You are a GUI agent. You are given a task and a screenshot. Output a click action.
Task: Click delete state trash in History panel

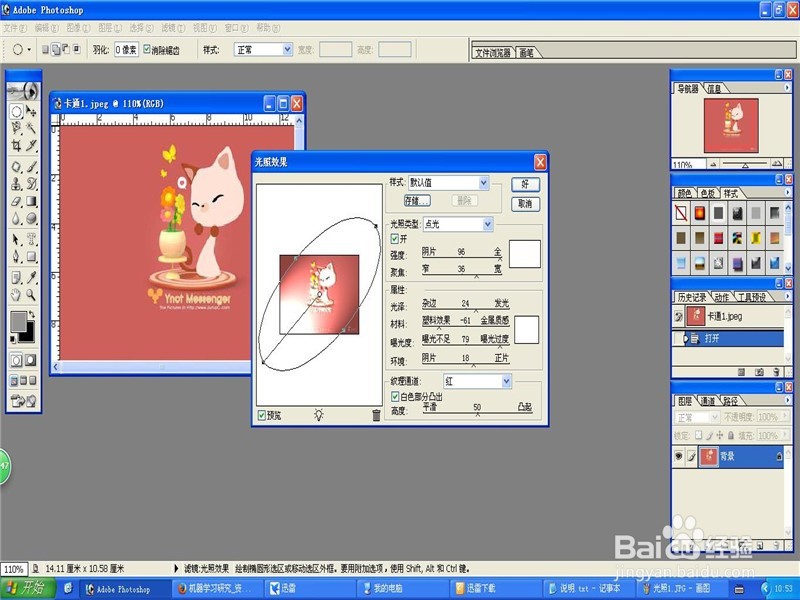pyautogui.click(x=777, y=372)
